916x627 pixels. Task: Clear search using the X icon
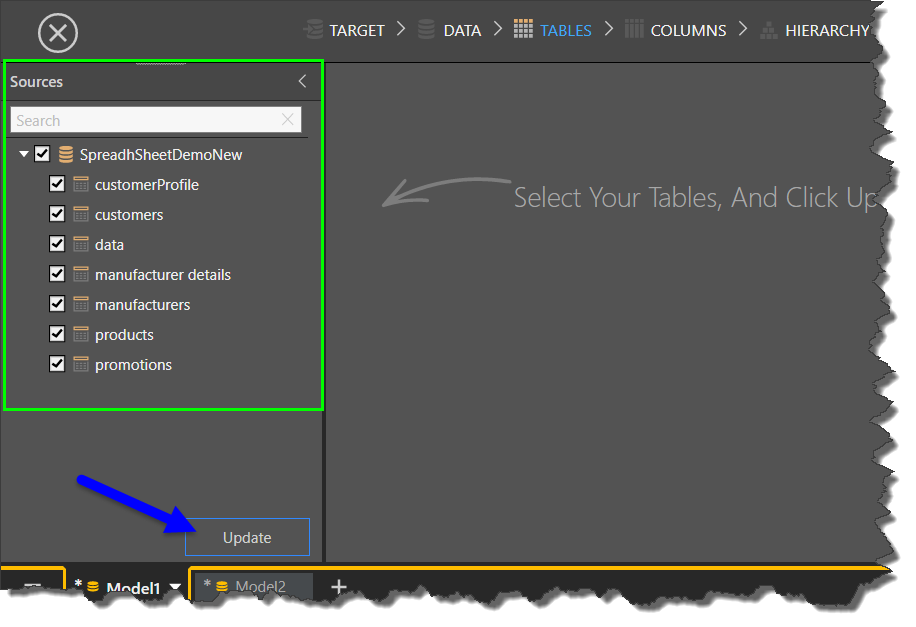288,120
